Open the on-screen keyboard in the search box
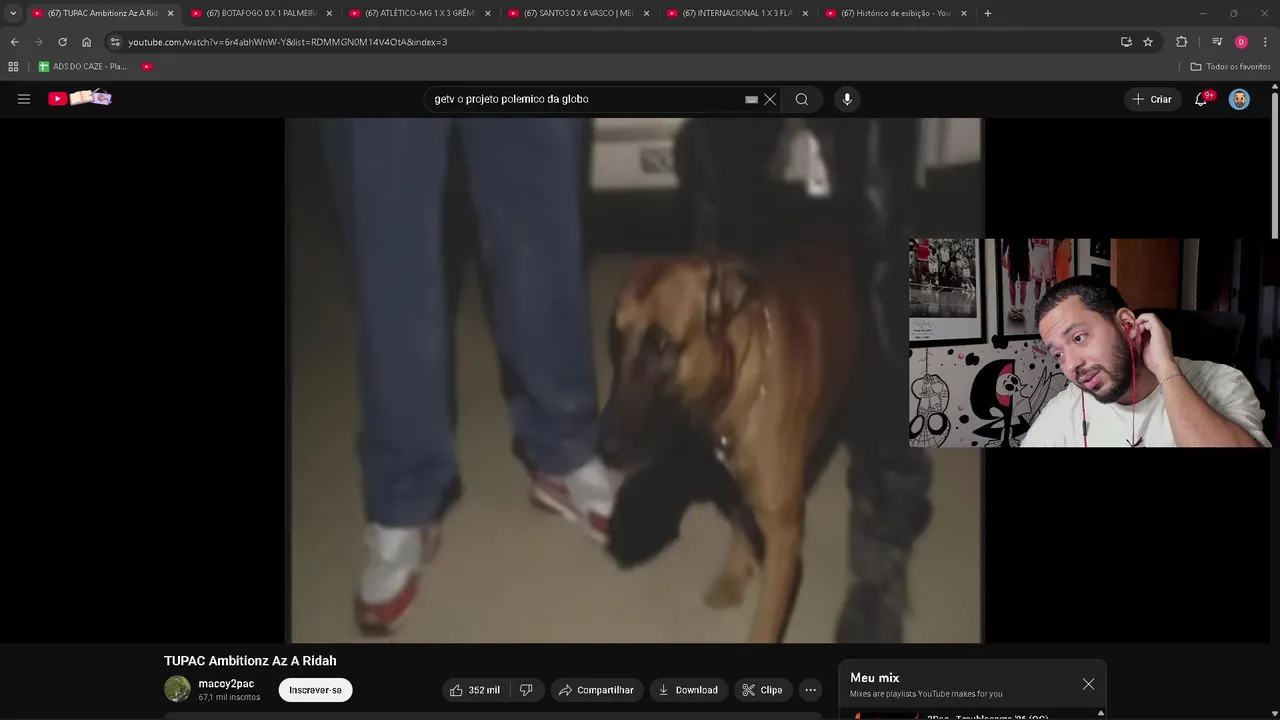The height and width of the screenshot is (720, 1280). click(x=751, y=100)
